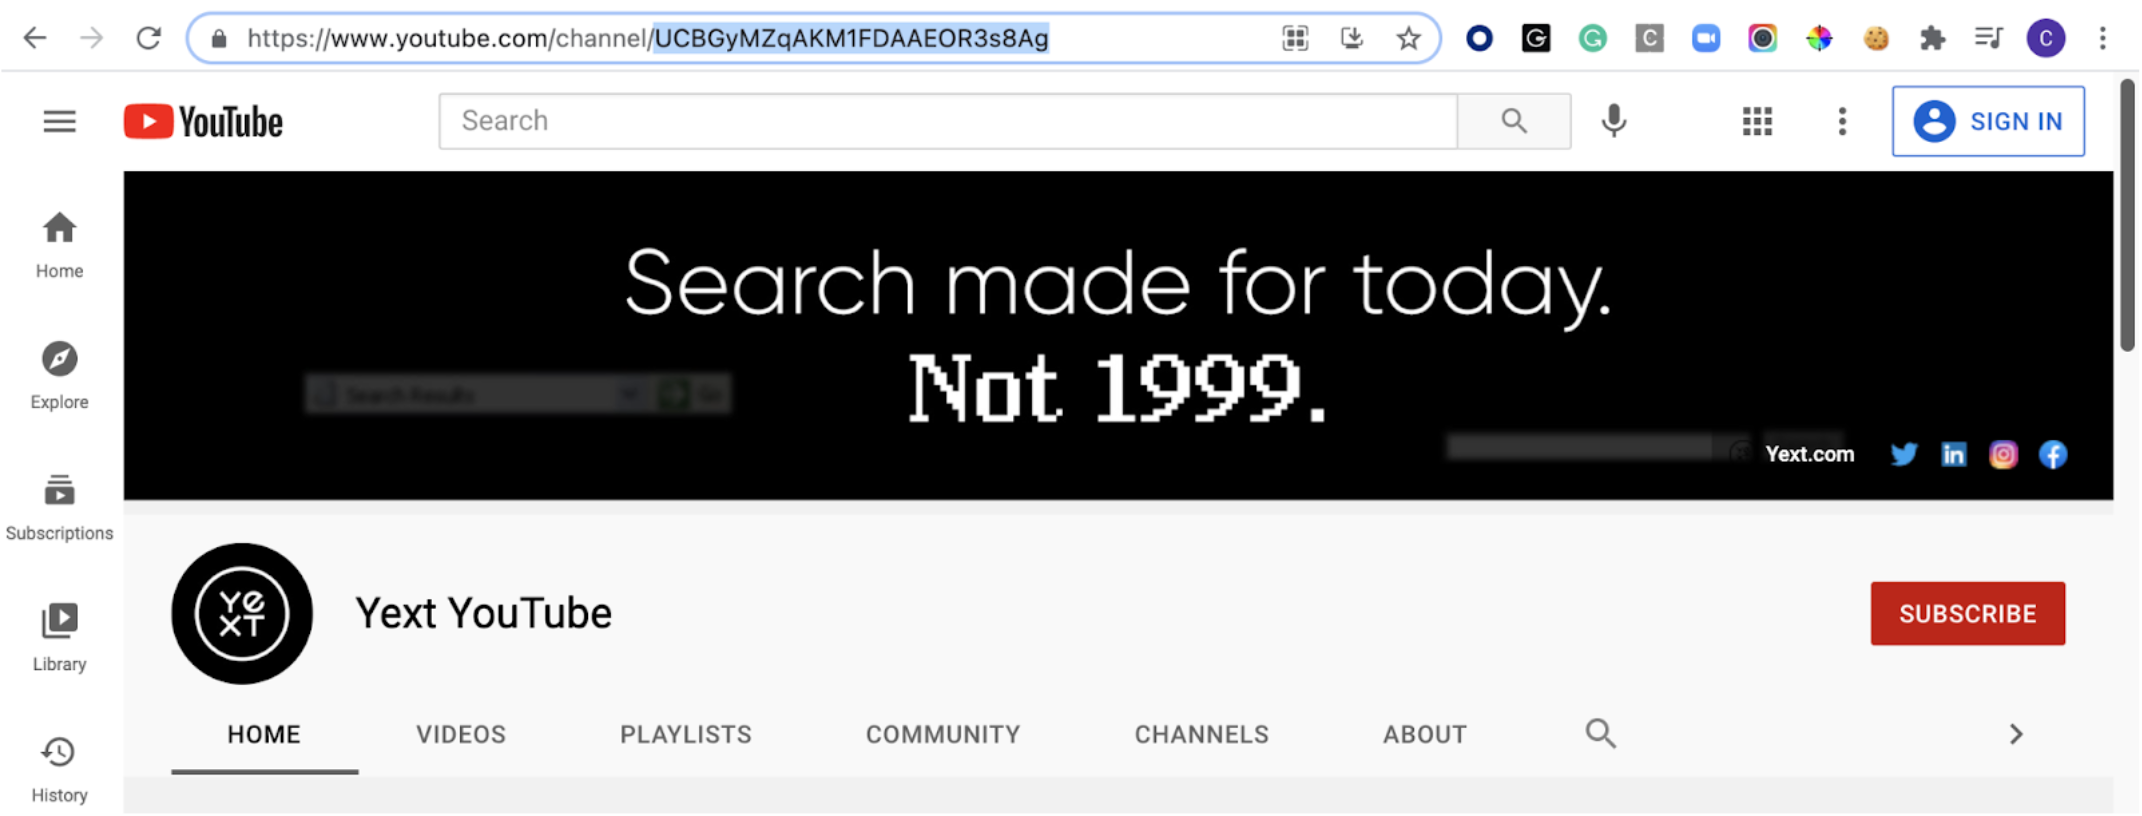
Task: Open the Chrome three-dot browser menu
Action: pyautogui.click(x=2102, y=38)
